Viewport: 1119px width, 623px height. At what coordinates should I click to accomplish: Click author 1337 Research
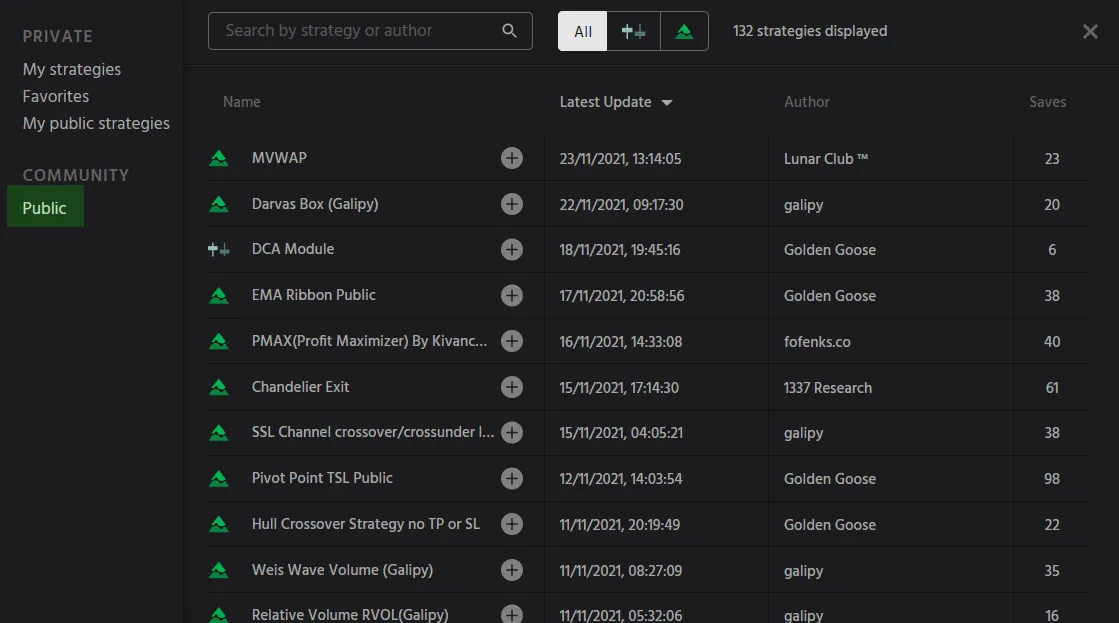point(828,388)
